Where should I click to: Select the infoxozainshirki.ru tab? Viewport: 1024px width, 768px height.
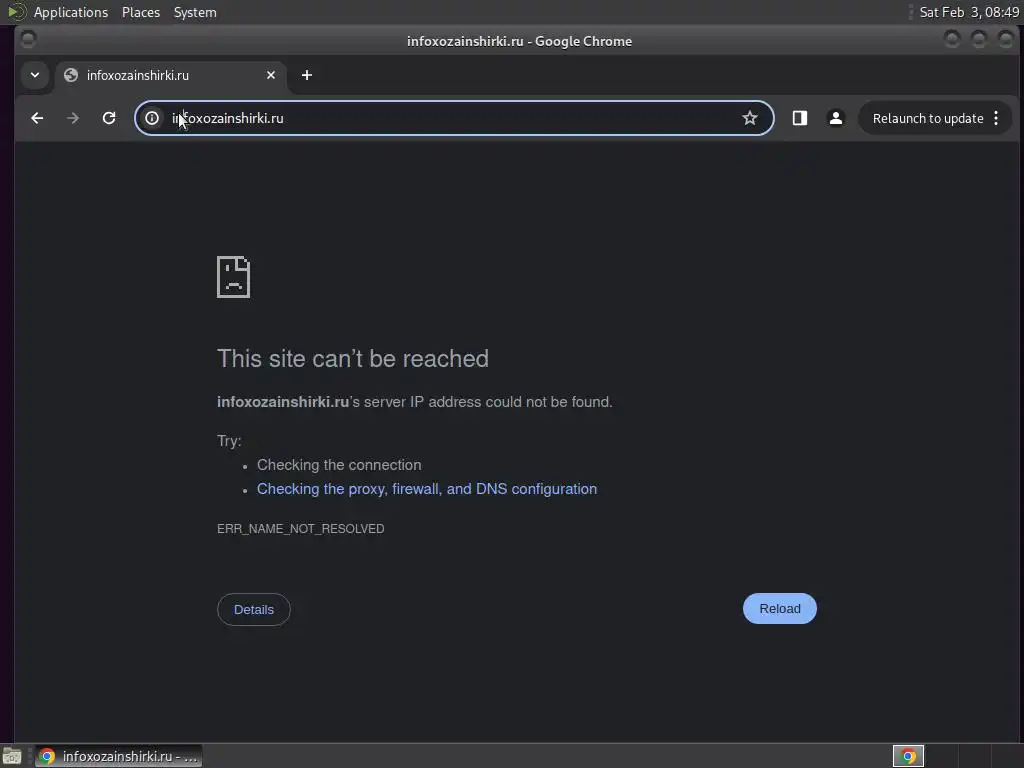tap(171, 75)
